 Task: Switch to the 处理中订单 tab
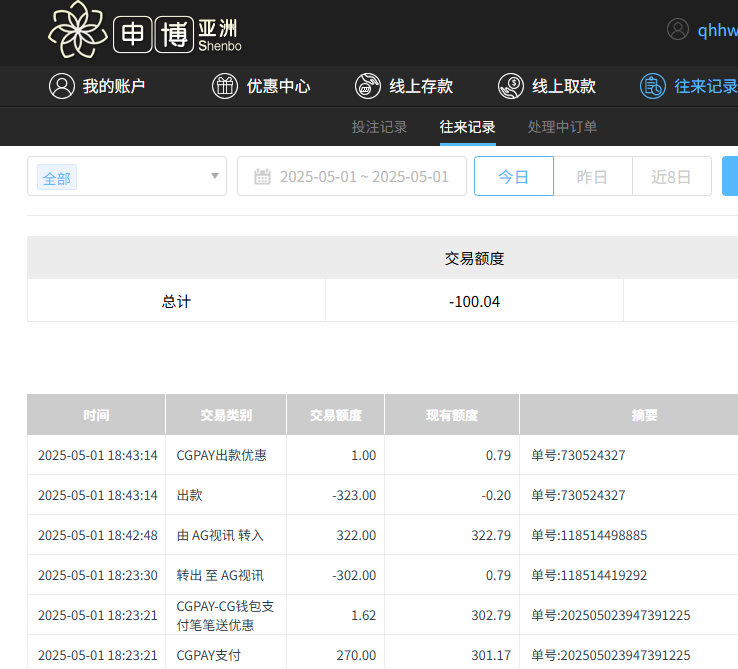coord(562,127)
